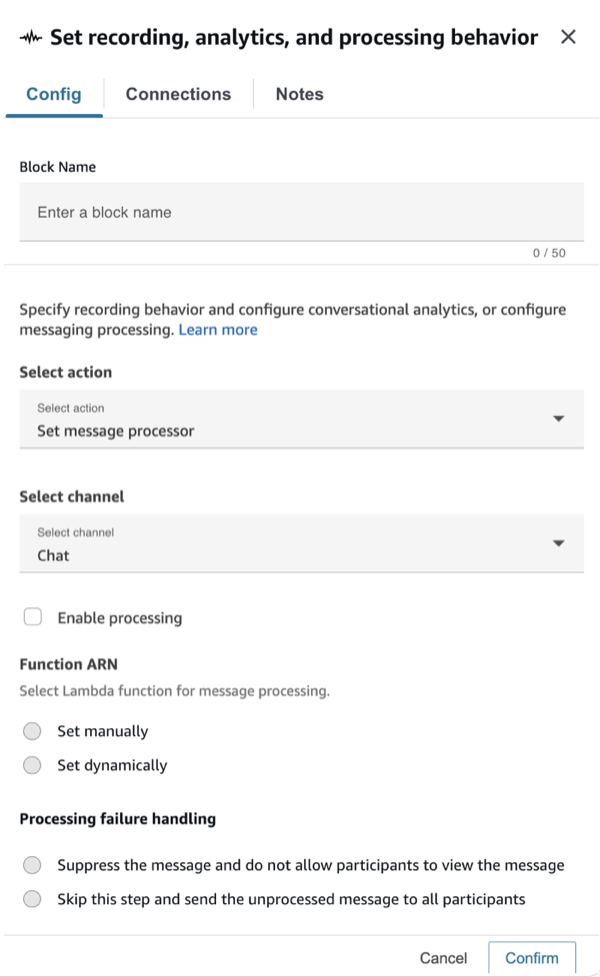Image resolution: width=600 pixels, height=977 pixels.
Task: Enable the Enable processing checkbox
Action: [31, 618]
